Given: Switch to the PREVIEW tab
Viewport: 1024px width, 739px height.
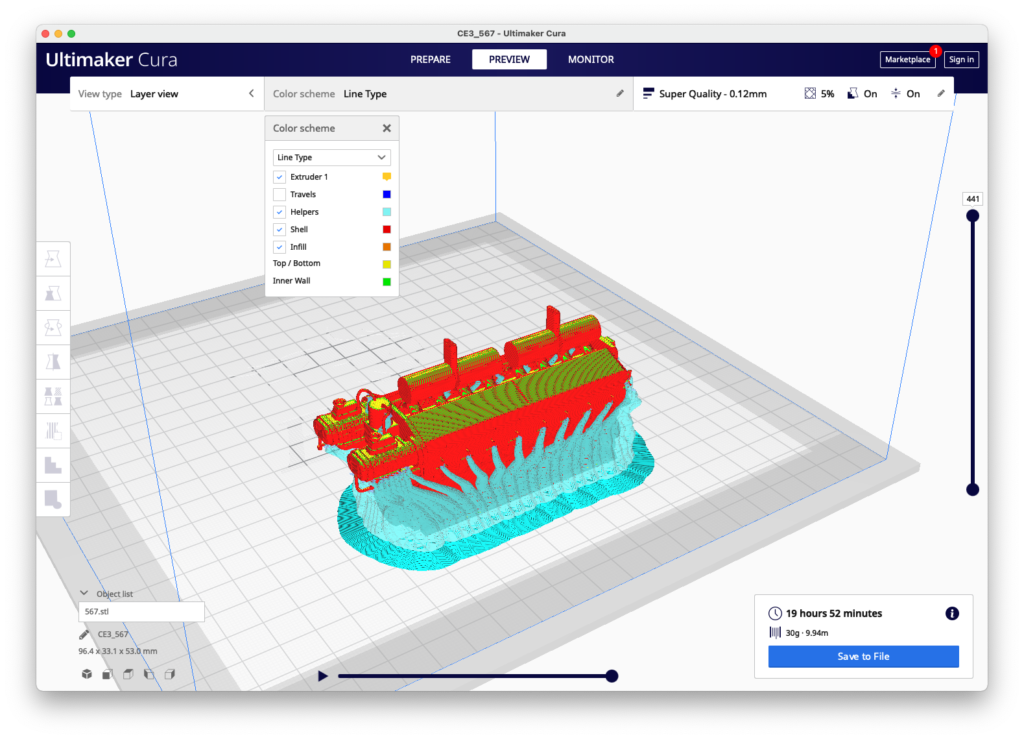Looking at the screenshot, I should point(509,59).
